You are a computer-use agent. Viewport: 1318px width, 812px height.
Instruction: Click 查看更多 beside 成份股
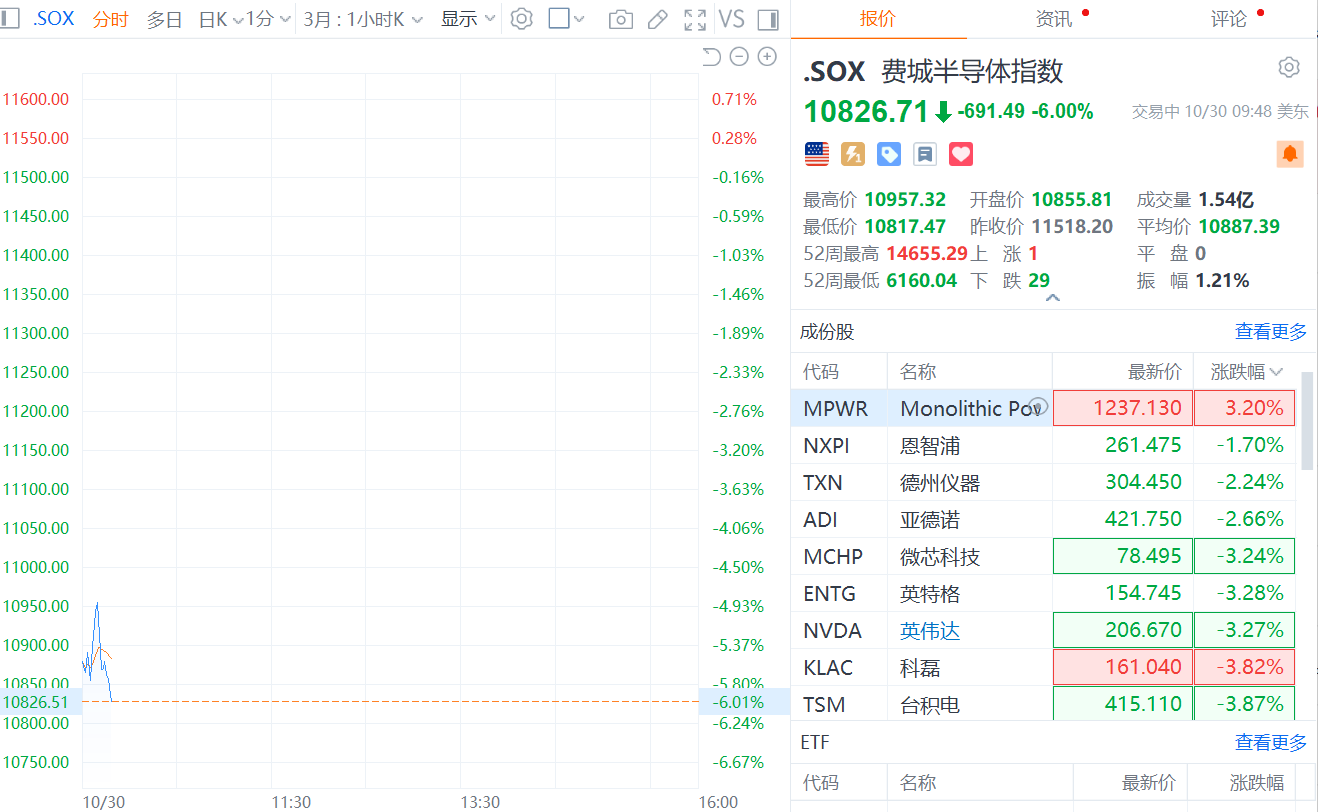coord(1271,332)
